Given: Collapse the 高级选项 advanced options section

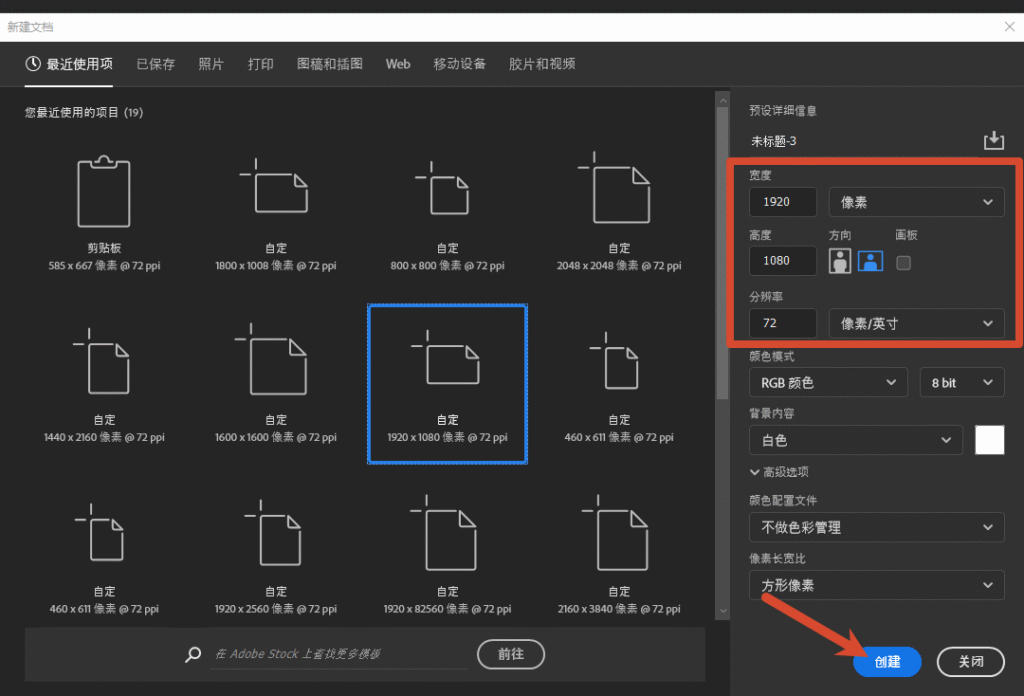Looking at the screenshot, I should [779, 472].
